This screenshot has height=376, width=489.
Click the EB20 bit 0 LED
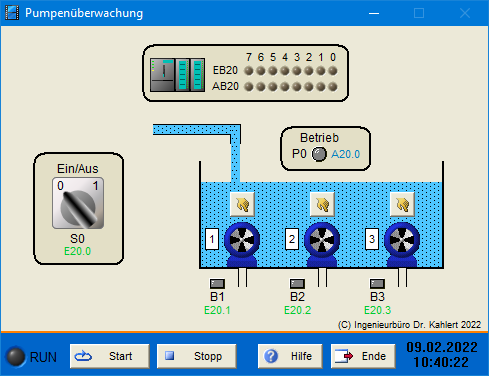pyautogui.click(x=333, y=71)
